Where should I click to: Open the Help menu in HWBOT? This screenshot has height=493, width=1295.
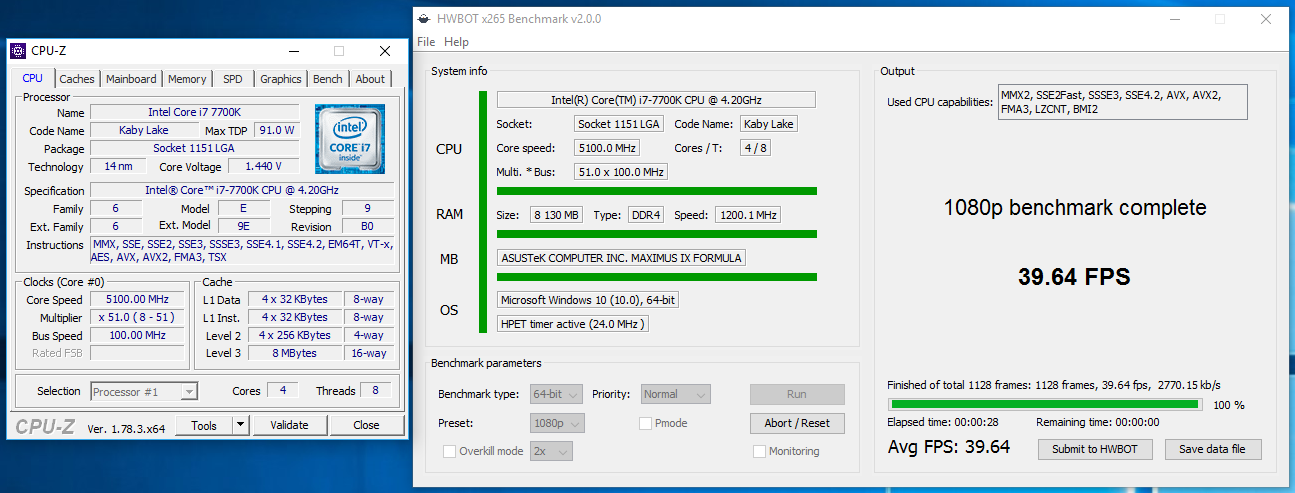click(x=456, y=42)
